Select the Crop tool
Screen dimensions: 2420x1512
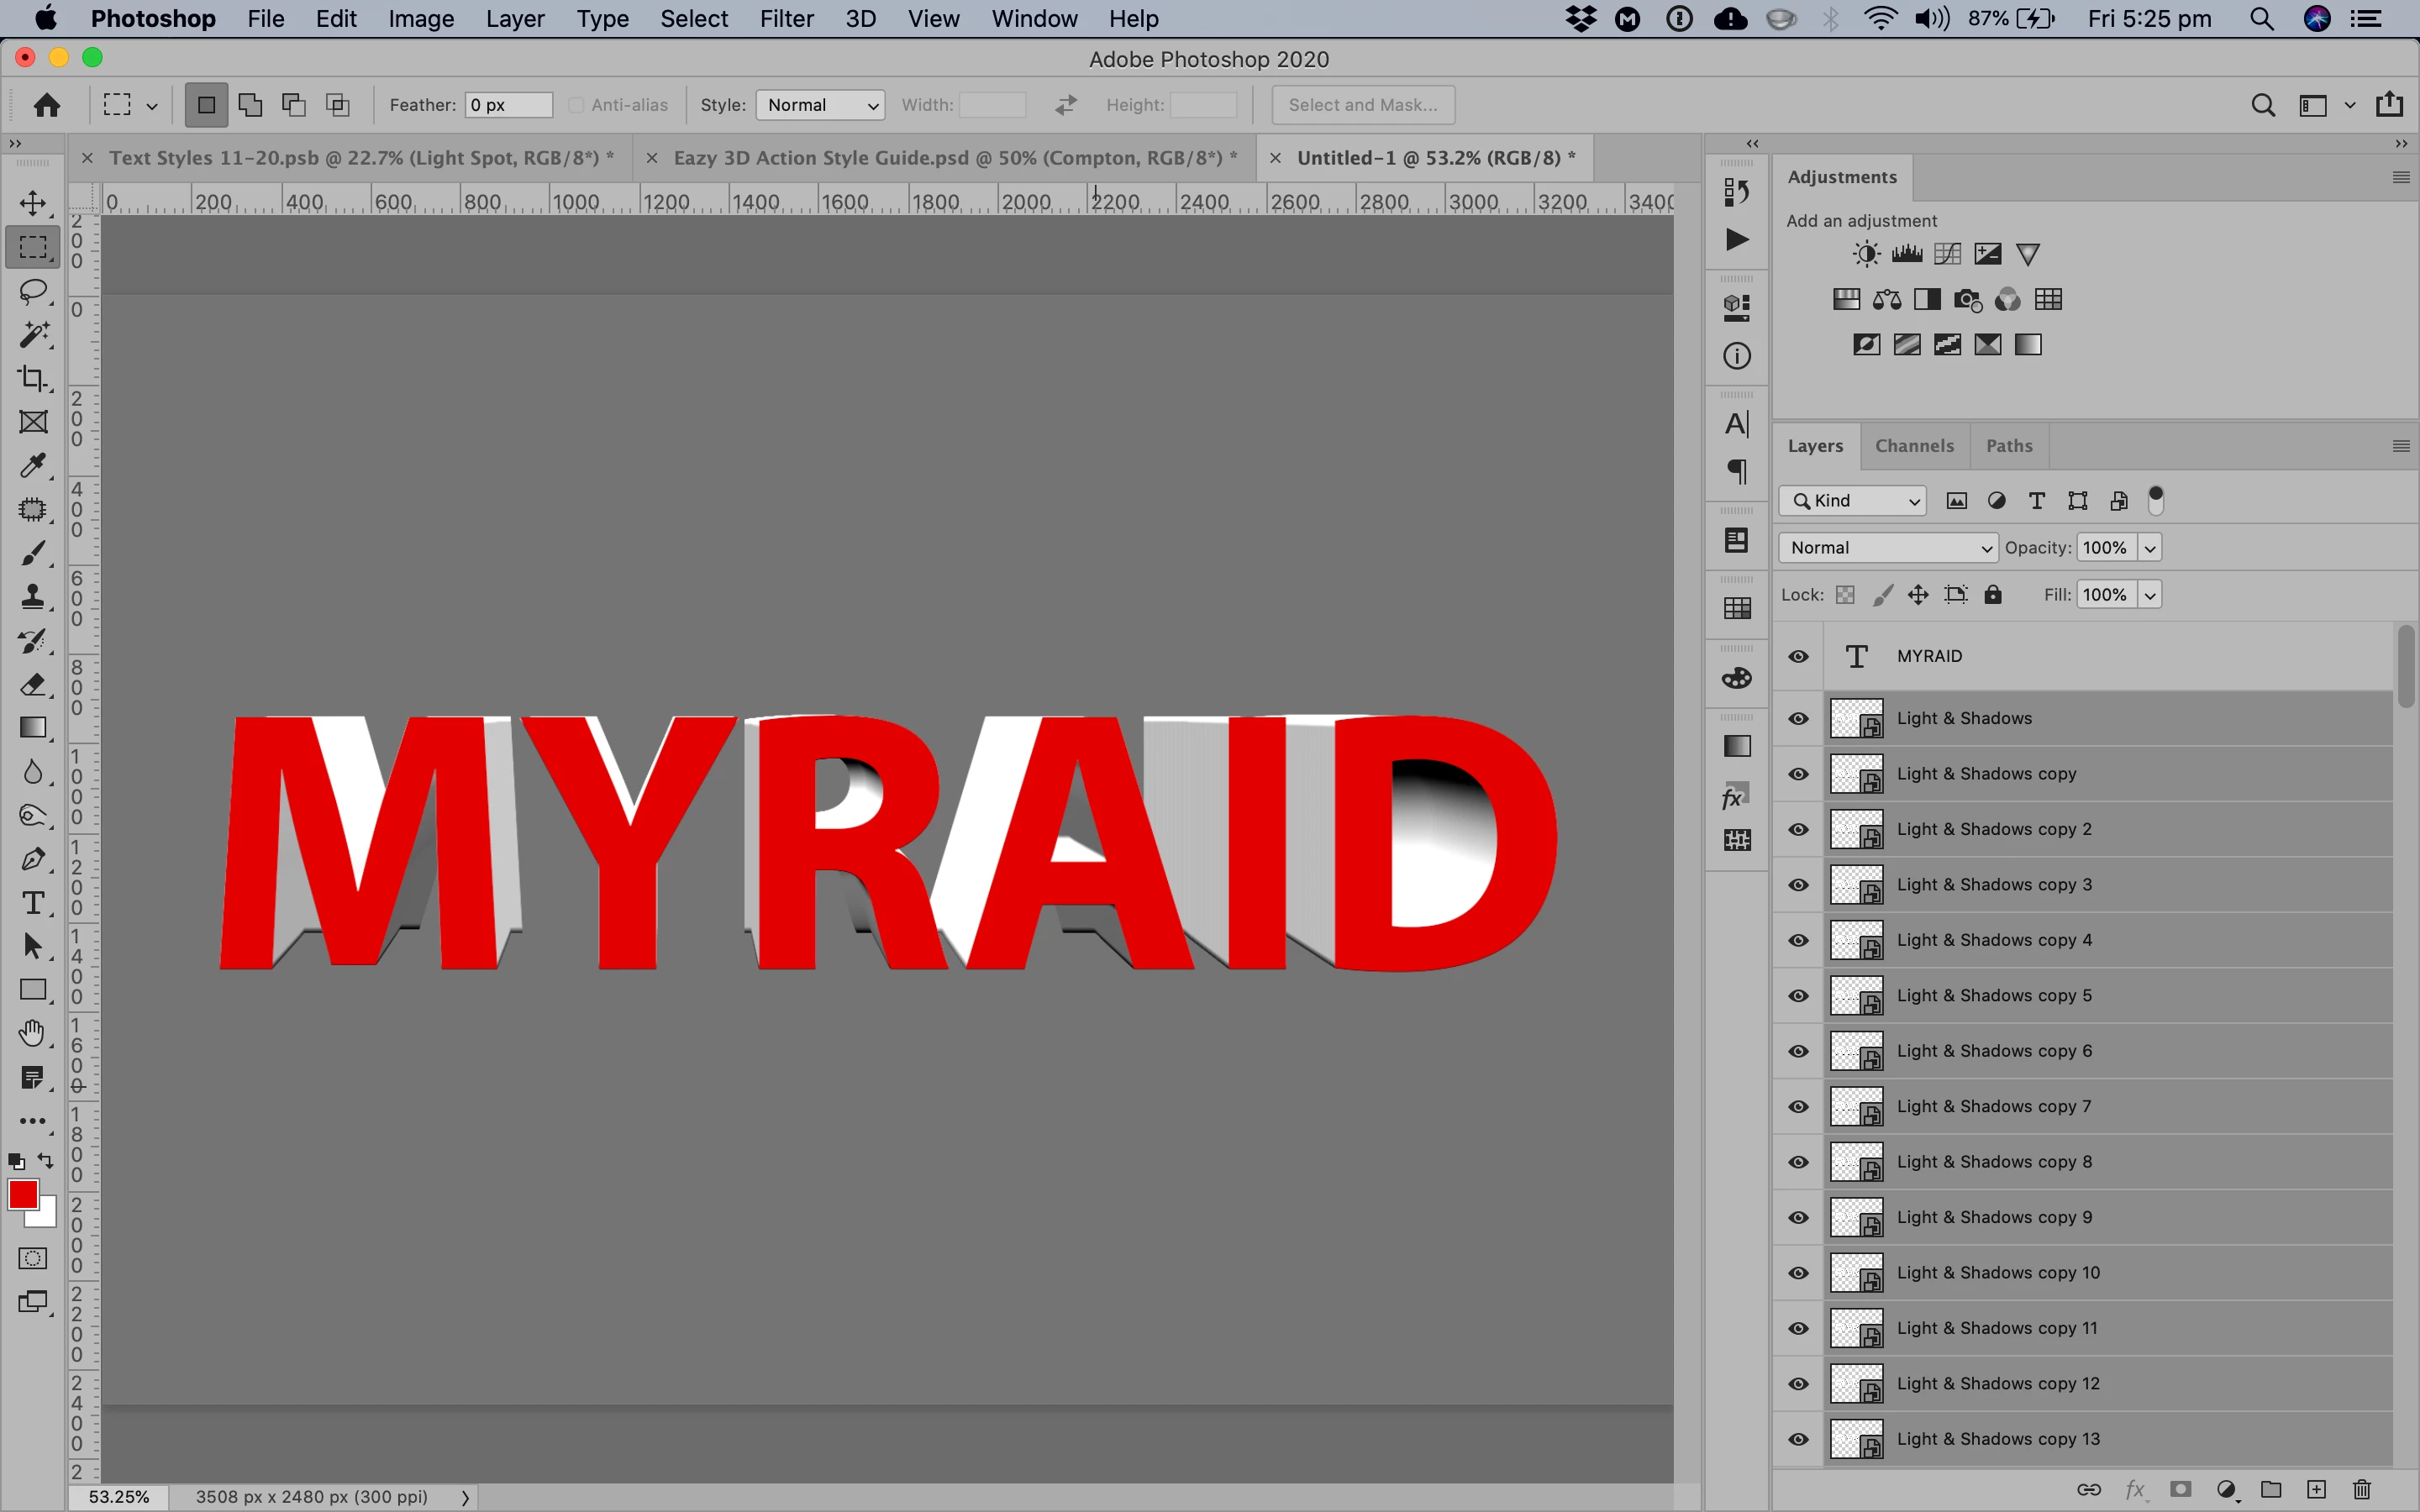click(33, 378)
